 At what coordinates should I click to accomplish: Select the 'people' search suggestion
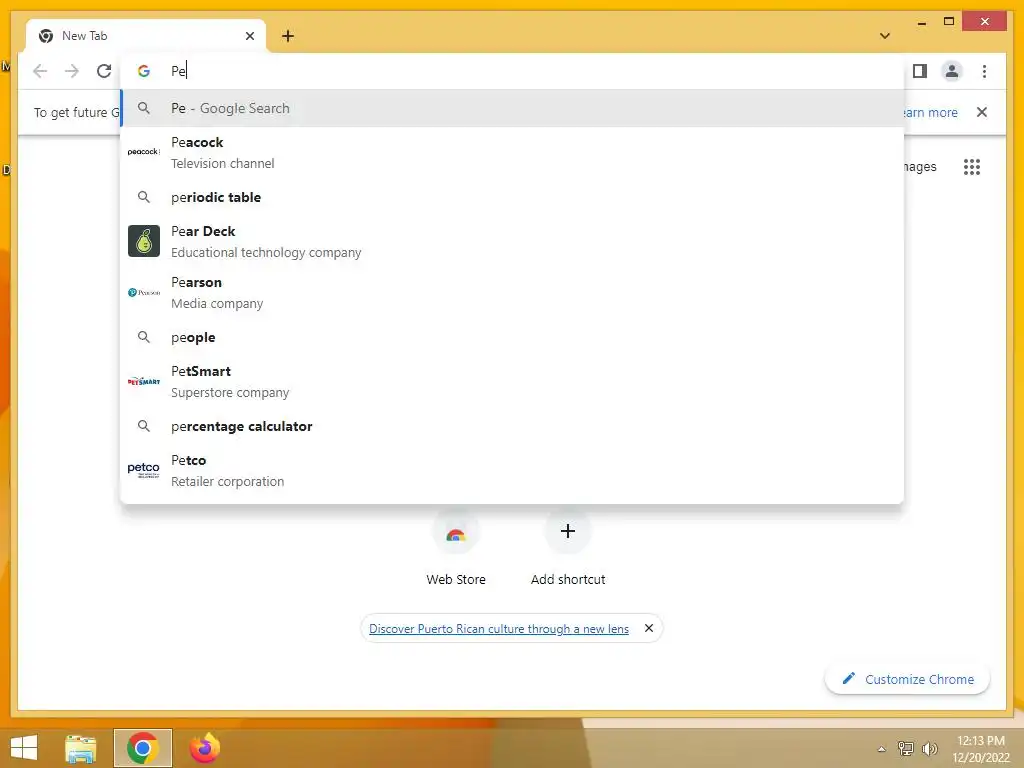click(x=512, y=338)
